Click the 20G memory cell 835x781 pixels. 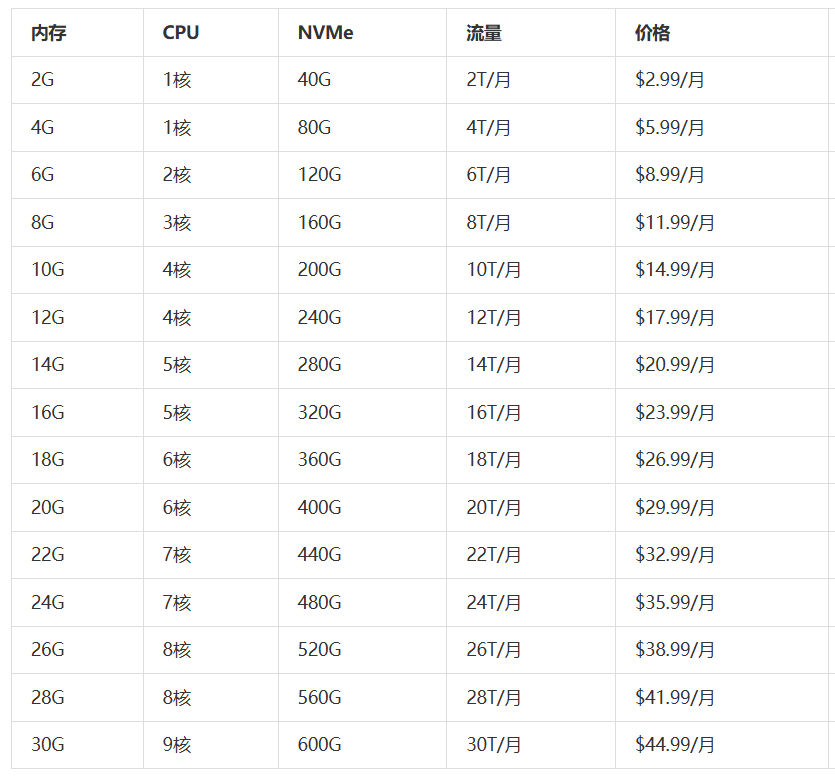pyautogui.click(x=48, y=508)
